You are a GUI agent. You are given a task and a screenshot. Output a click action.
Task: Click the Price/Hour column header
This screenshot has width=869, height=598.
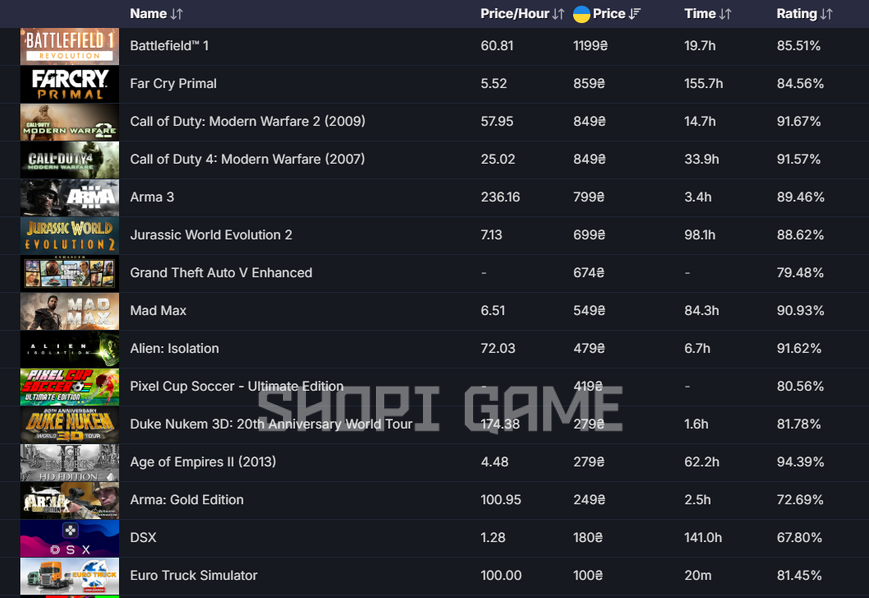tap(514, 14)
